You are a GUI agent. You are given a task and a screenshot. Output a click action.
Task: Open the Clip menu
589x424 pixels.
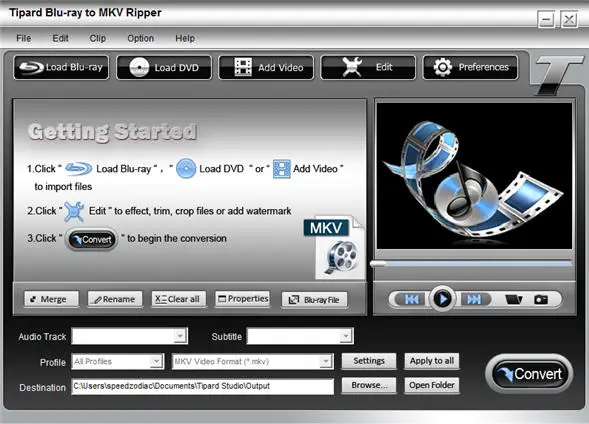coord(98,38)
